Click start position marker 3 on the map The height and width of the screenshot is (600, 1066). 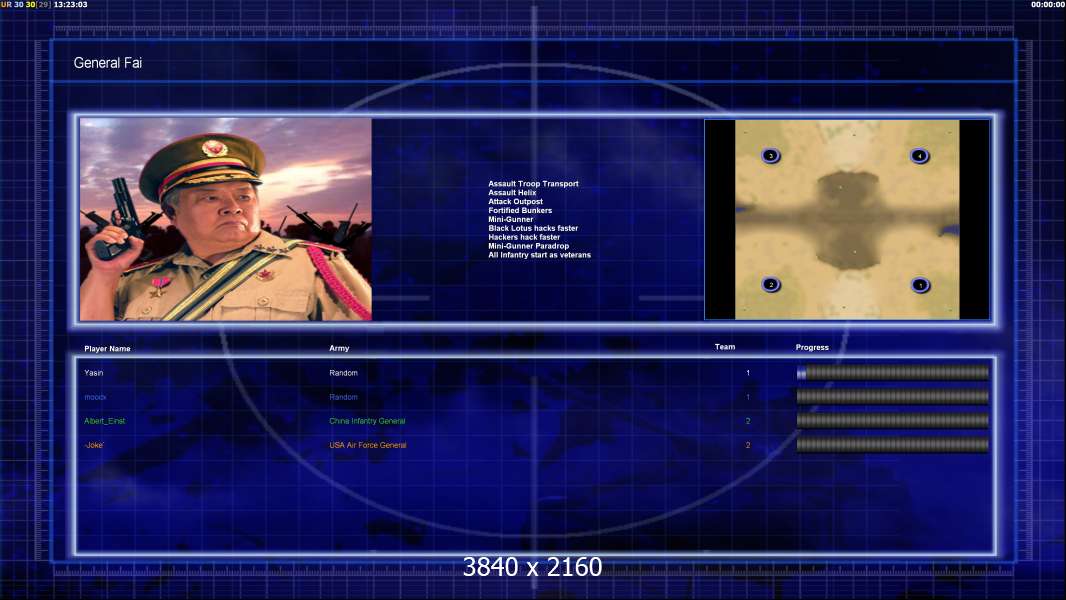click(x=770, y=156)
